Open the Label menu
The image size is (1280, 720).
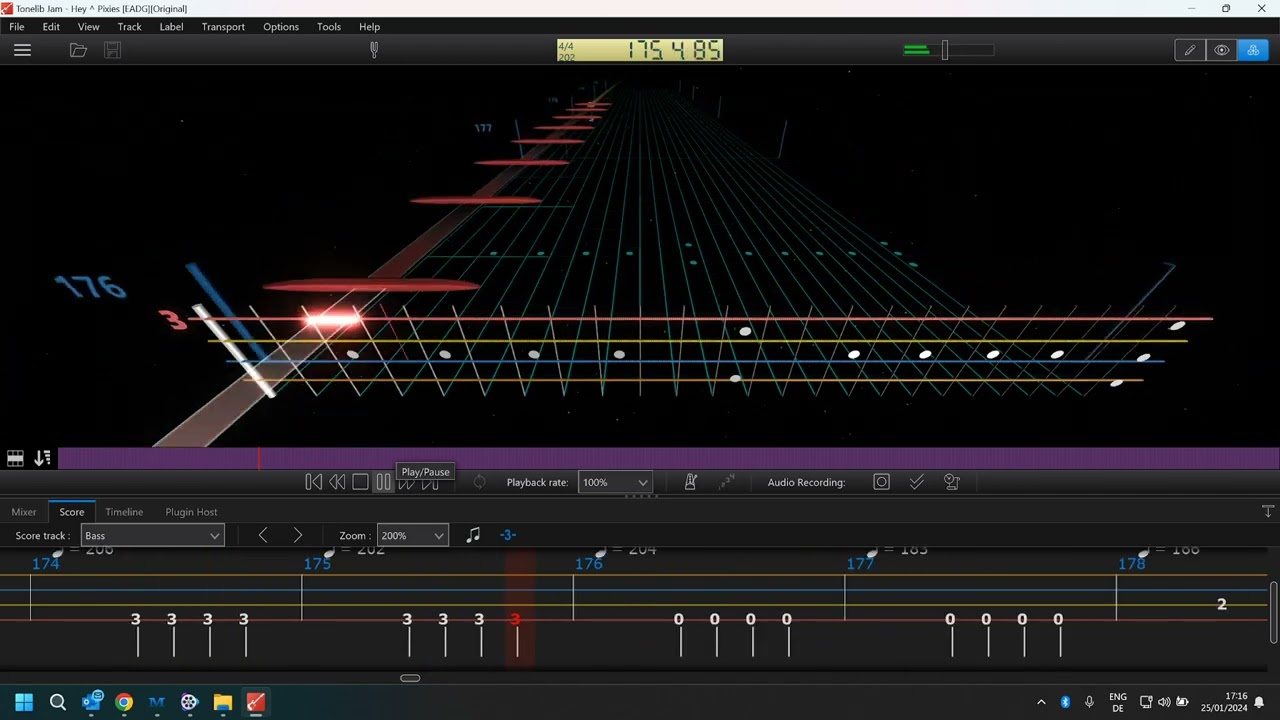tap(172, 27)
